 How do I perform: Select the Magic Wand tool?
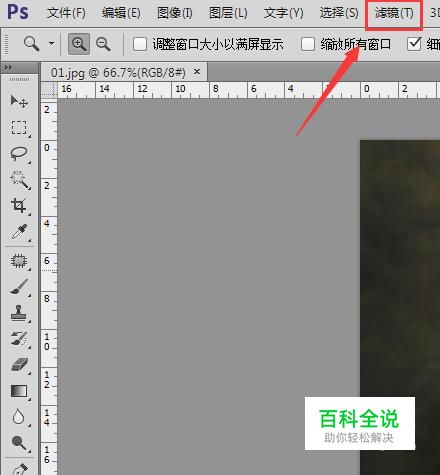coord(19,180)
